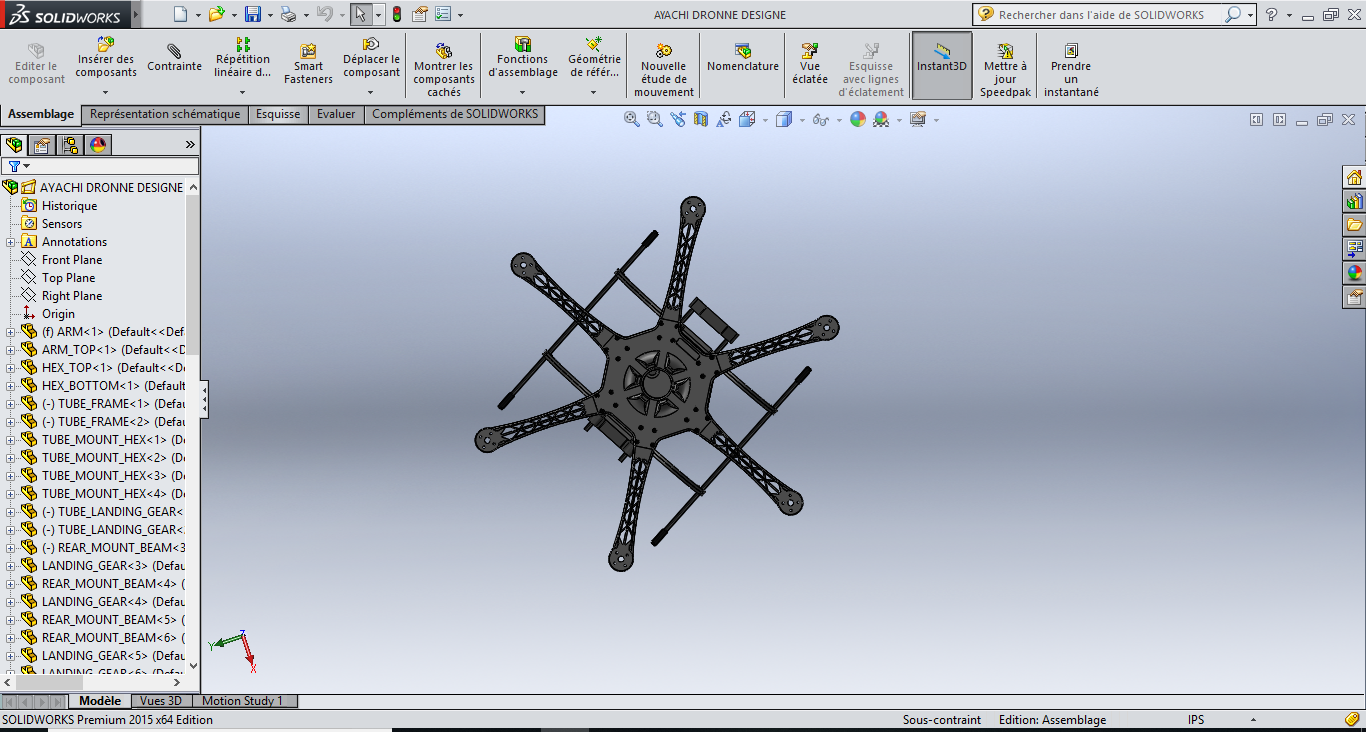Expand the panel tabs with double chevron

[x=190, y=145]
